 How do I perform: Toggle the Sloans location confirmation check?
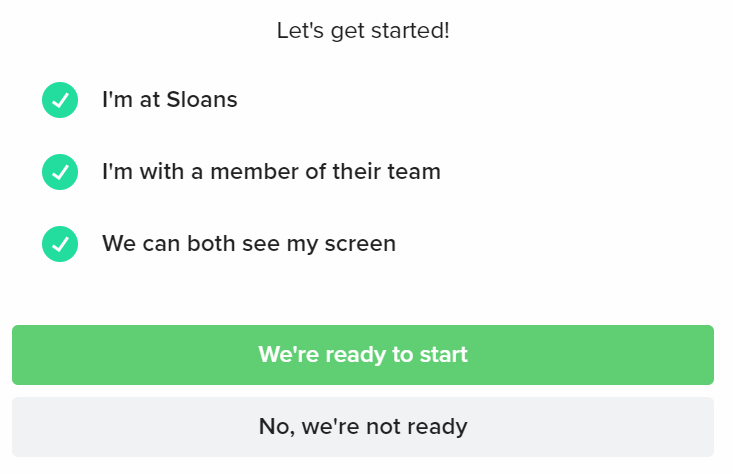click(60, 100)
